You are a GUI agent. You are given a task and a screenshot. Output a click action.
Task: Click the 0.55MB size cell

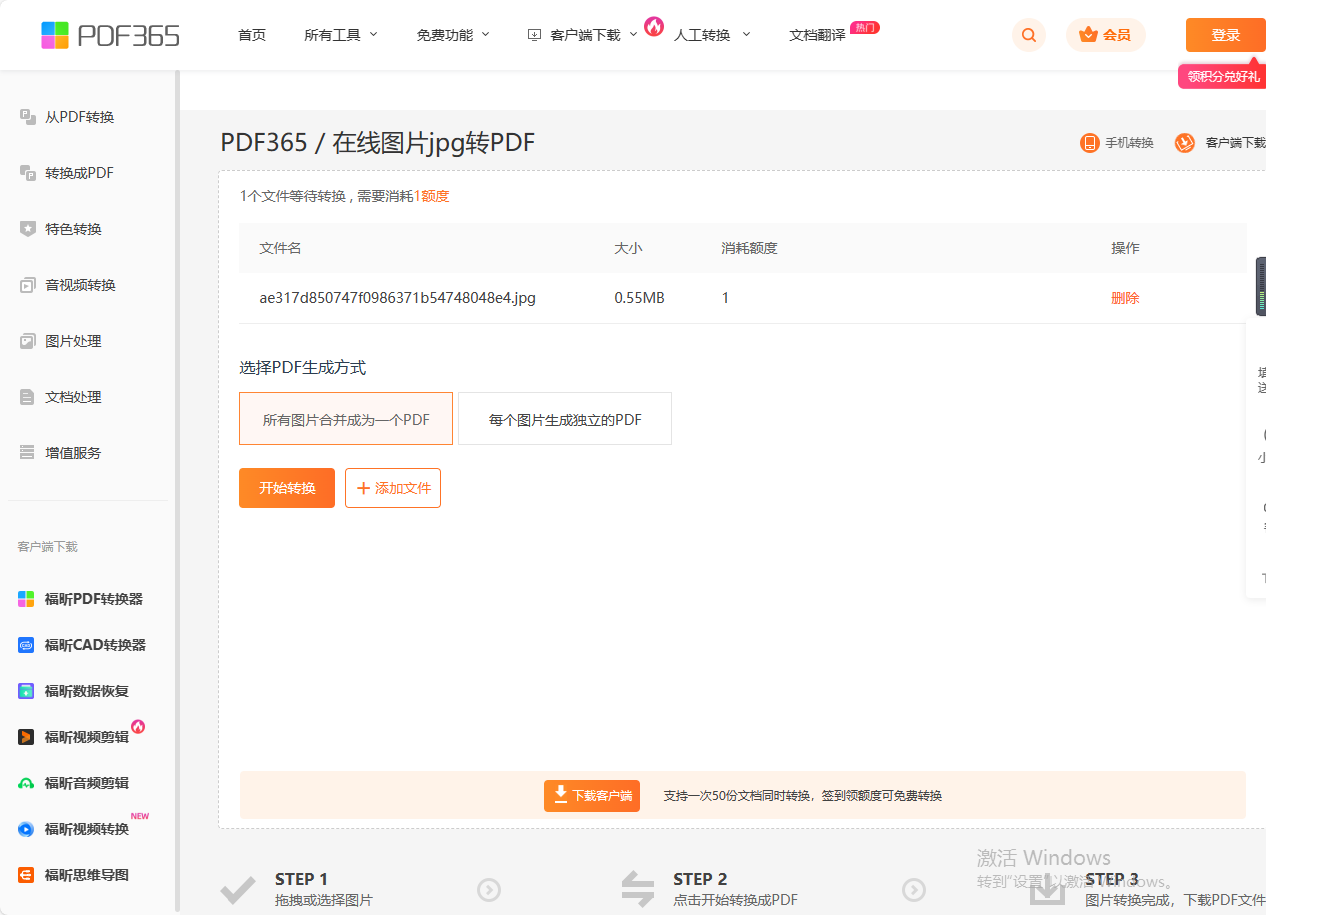coord(639,298)
